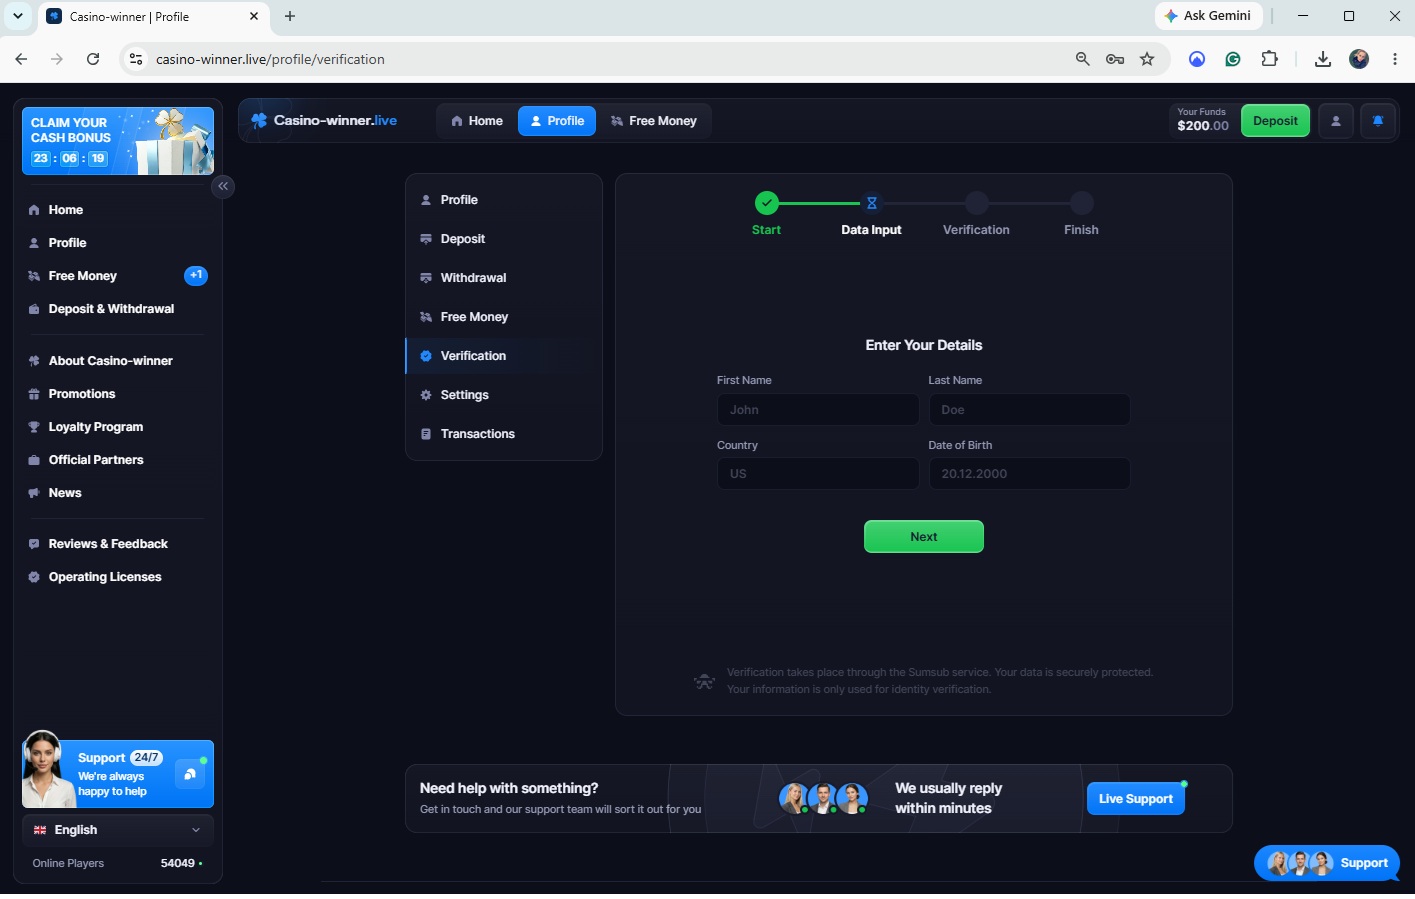Open Loyalty Program in sidebar
This screenshot has height=899, width=1415.
click(95, 427)
